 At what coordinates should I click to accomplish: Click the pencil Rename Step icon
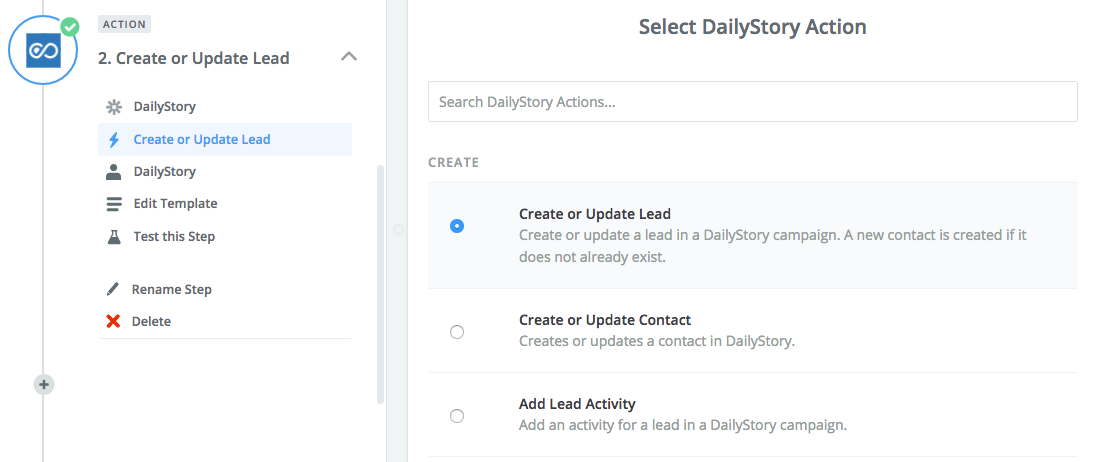pos(113,289)
